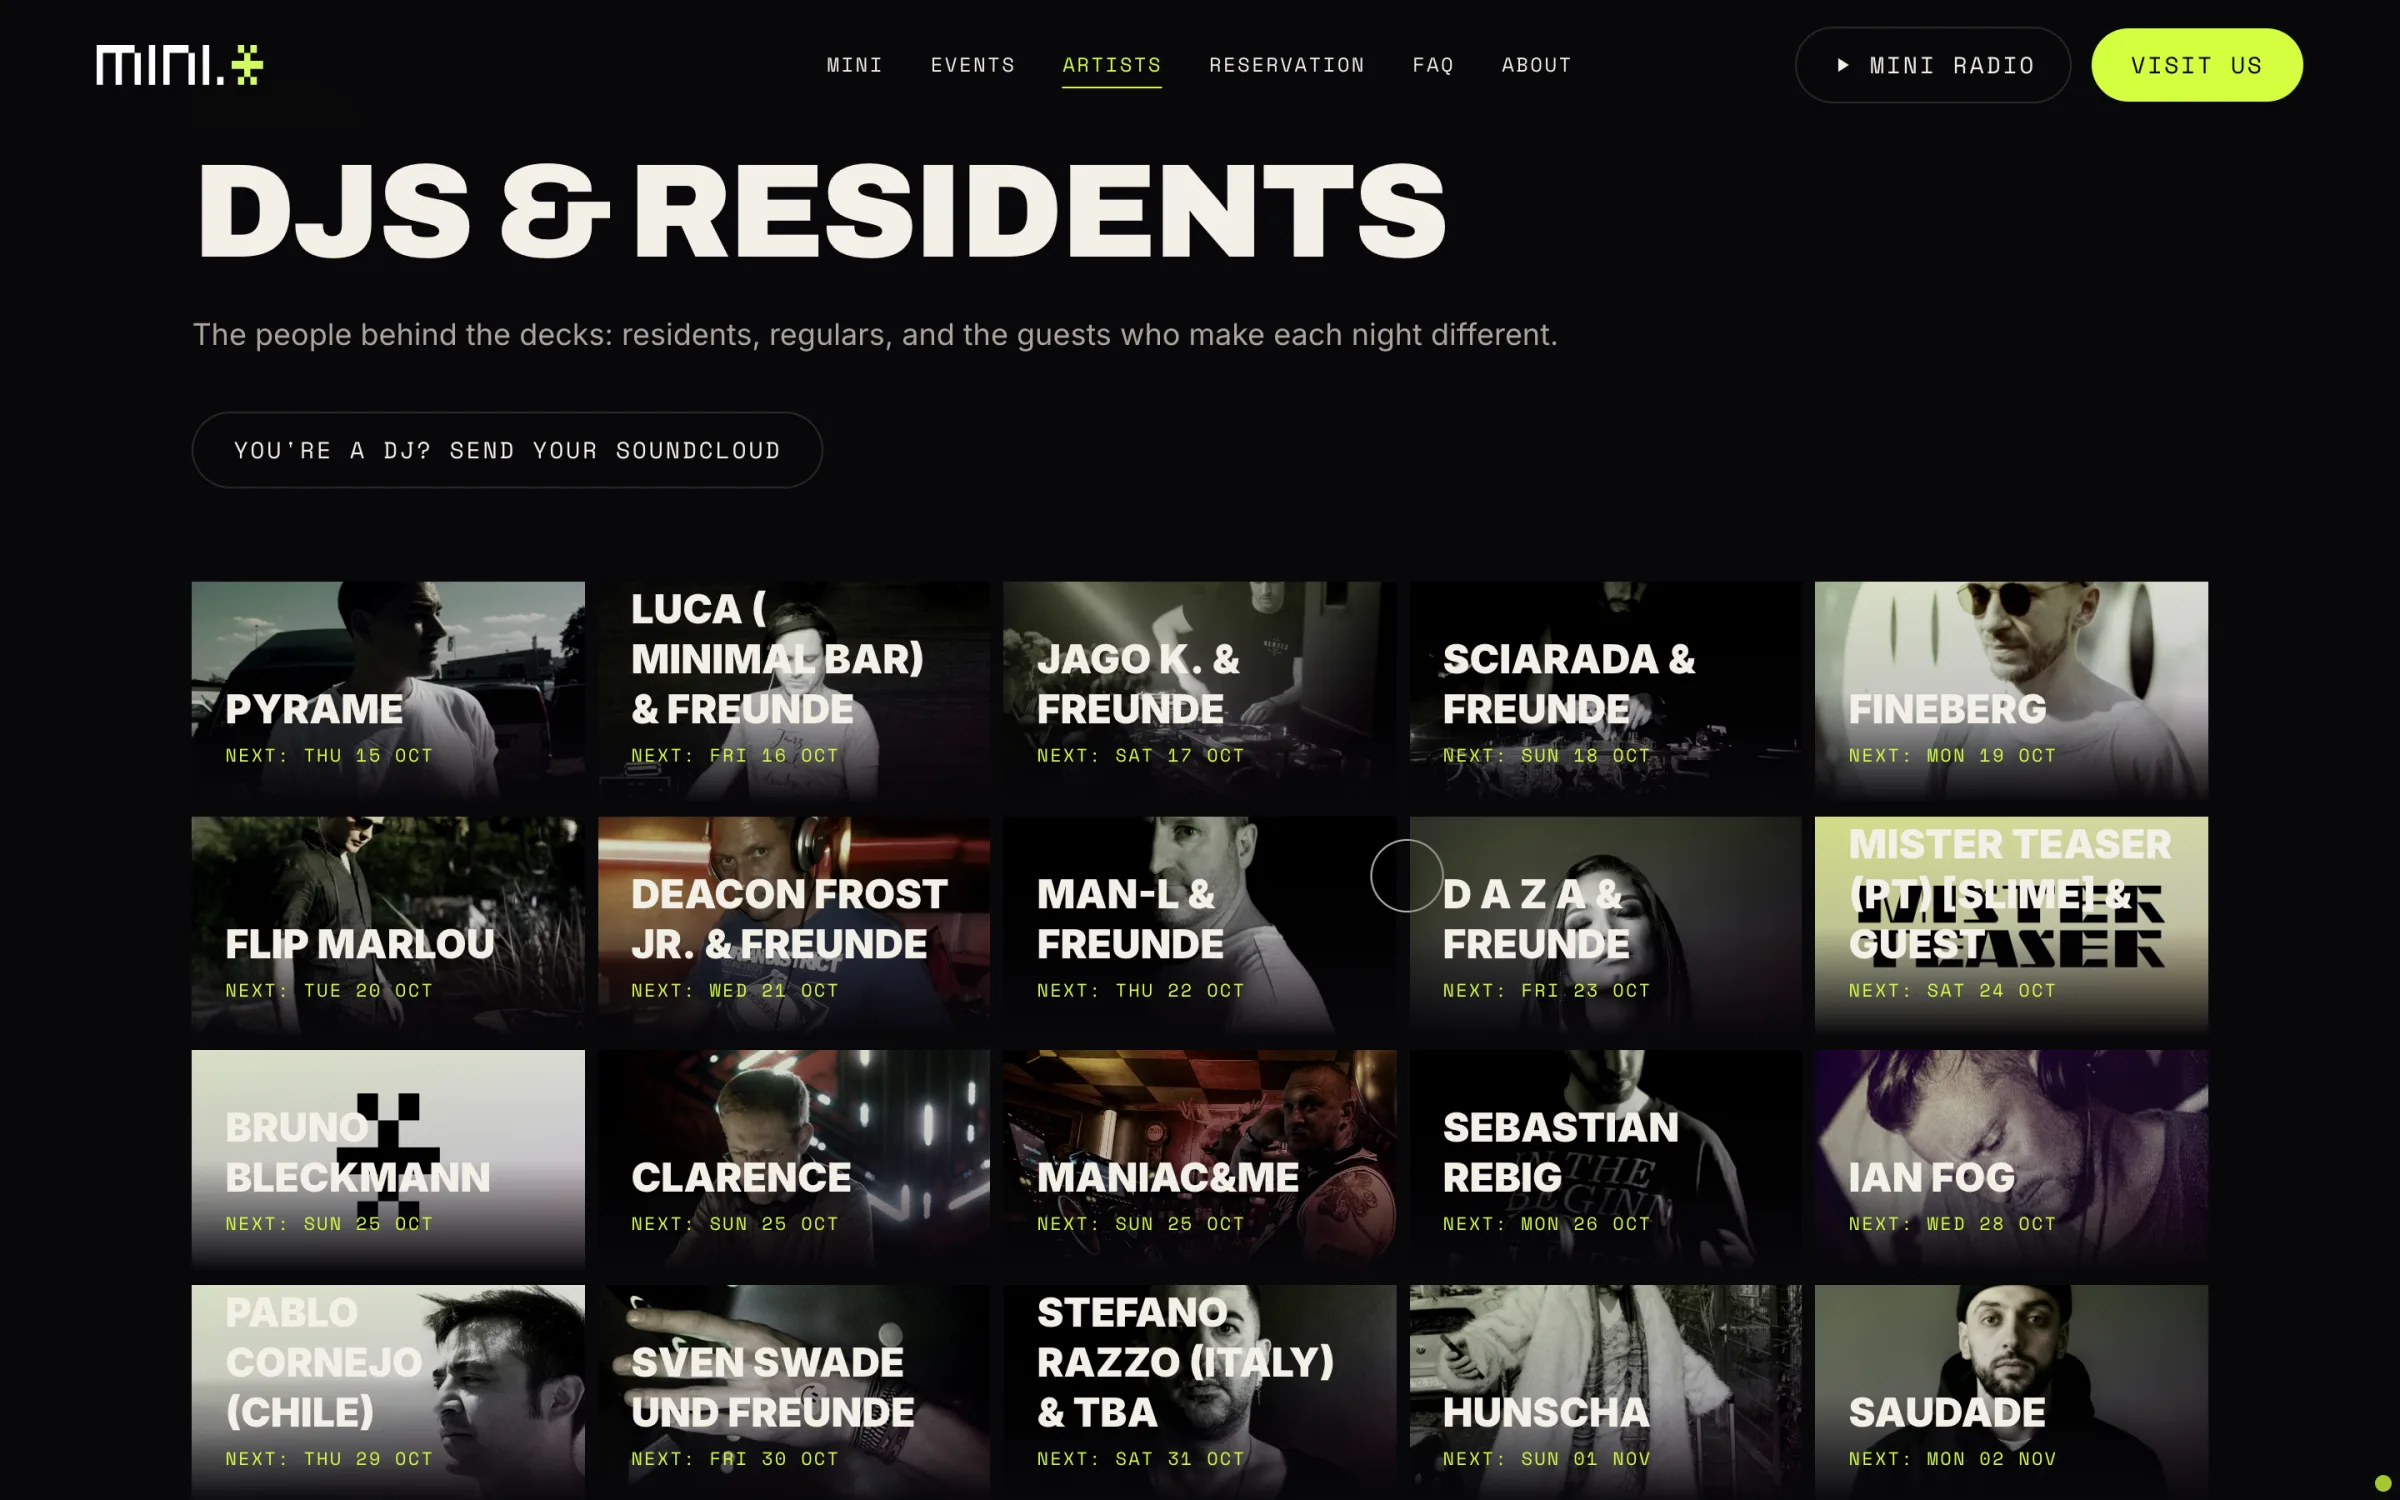Viewport: 2400px width, 1500px height.
Task: Open the FAQ nav link
Action: click(x=1432, y=65)
